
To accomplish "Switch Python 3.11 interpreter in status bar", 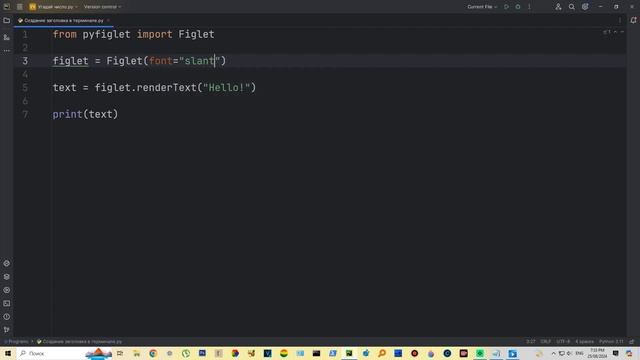I will tap(611, 342).
